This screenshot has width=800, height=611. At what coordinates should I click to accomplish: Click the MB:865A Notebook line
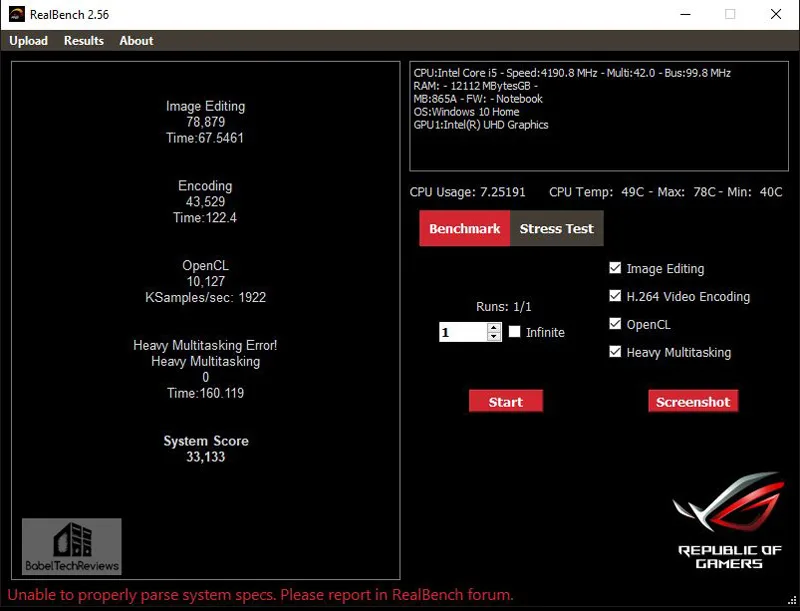point(478,99)
